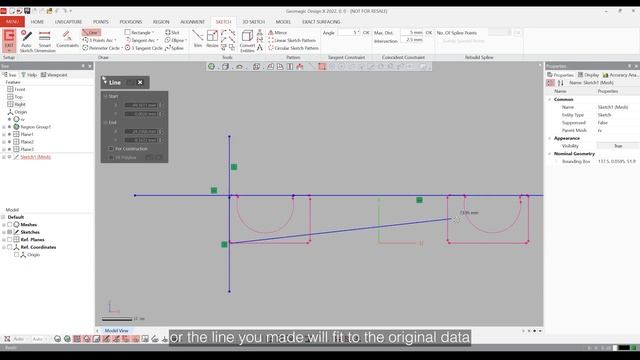This screenshot has width=640, height=360.
Task: Switch to the REGION ribbon tab
Action: point(161,22)
